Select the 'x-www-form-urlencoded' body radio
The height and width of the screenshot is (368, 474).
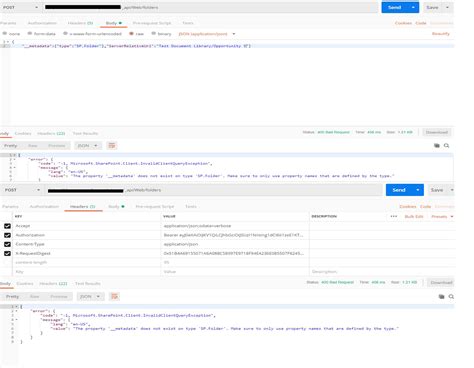[65, 34]
